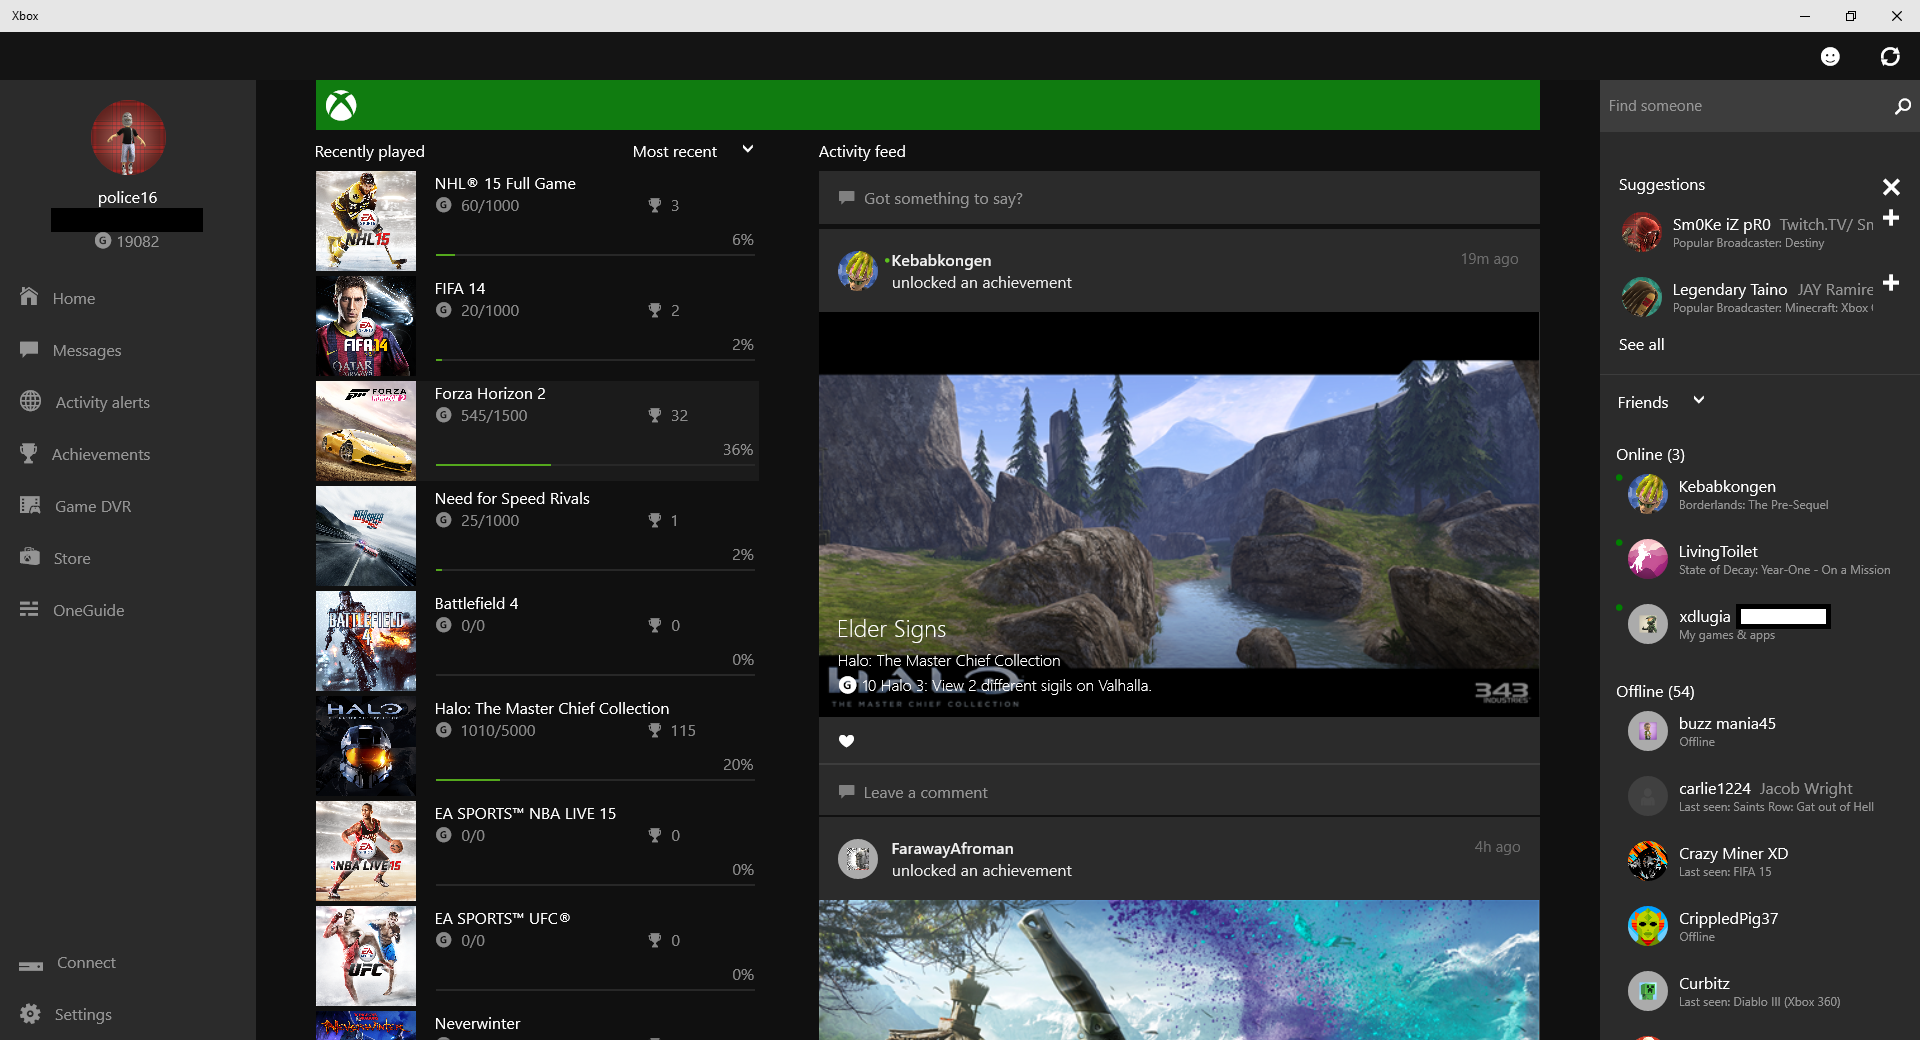Click Neverwinter game title
The image size is (1920, 1040).
(x=477, y=1023)
